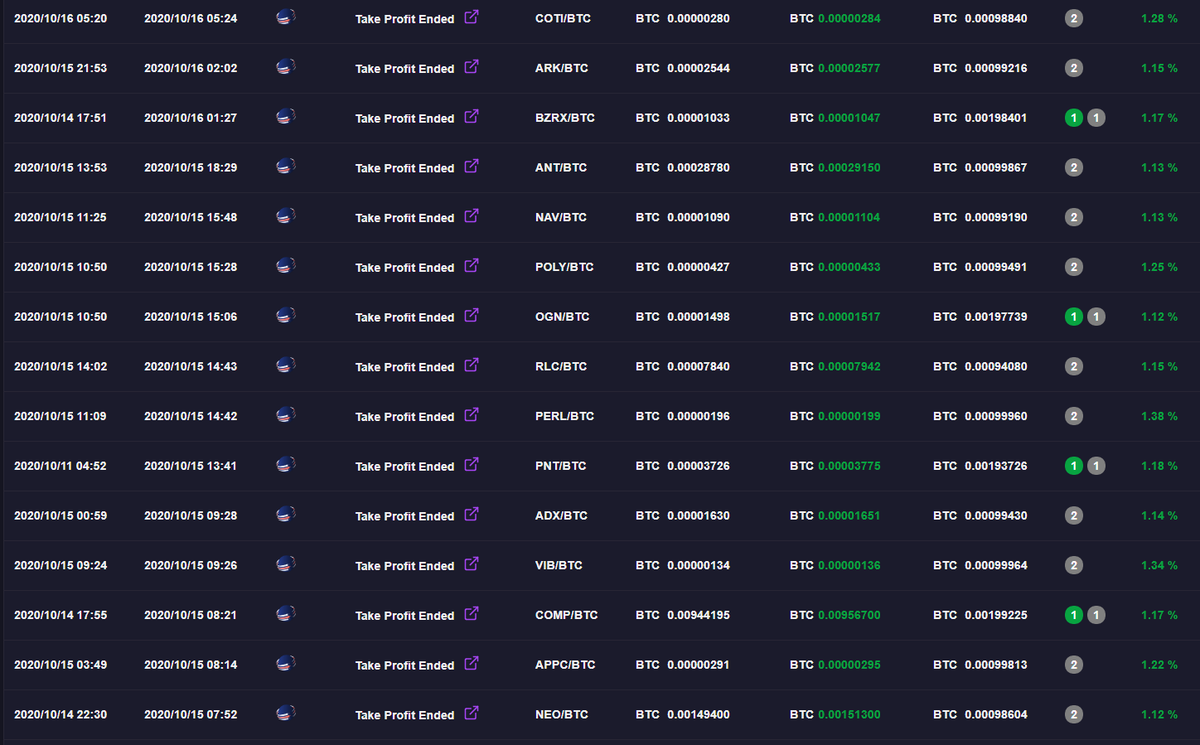The width and height of the screenshot is (1200, 745).
Task: Click Take Profit Ended status for POLY/BTC
Action: coord(404,267)
